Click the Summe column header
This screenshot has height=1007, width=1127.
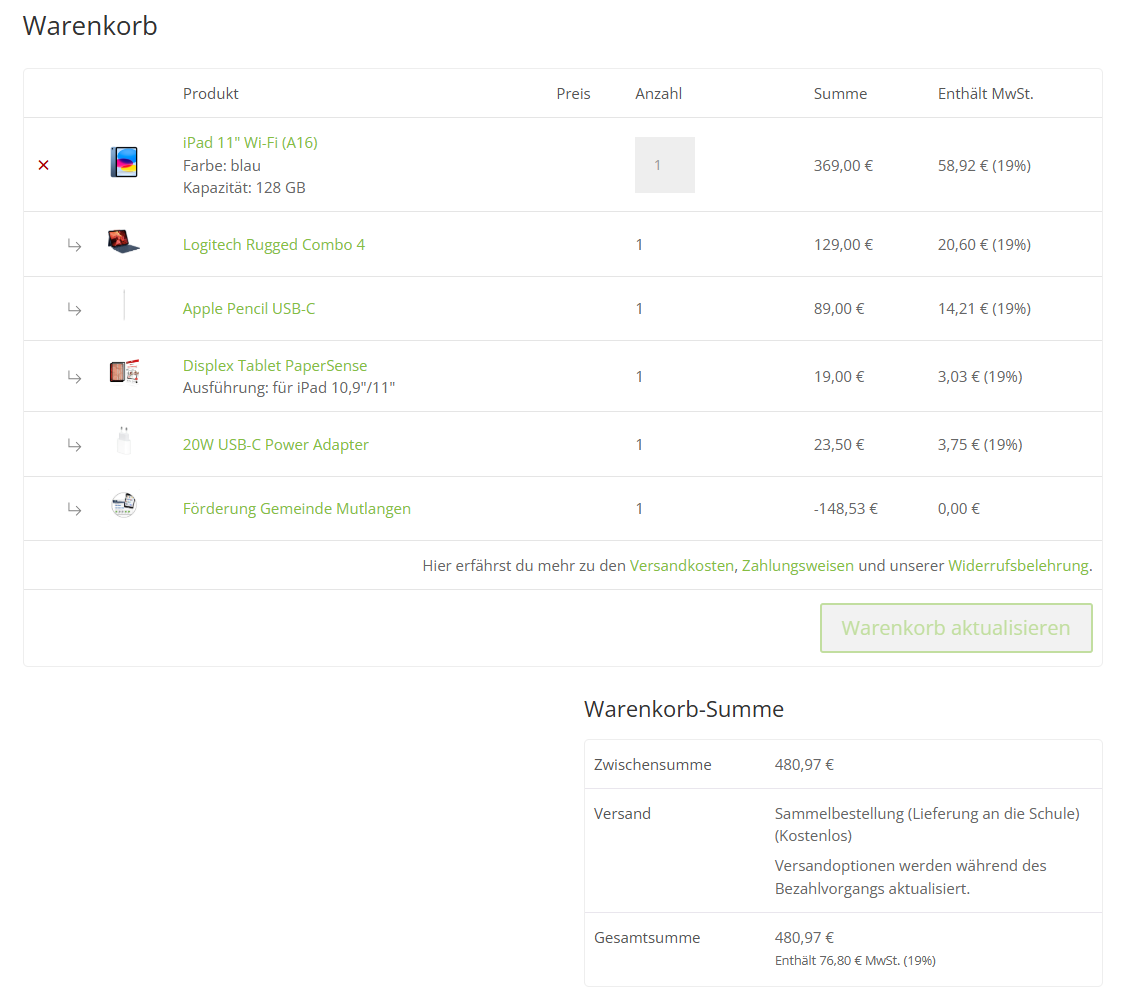point(840,93)
